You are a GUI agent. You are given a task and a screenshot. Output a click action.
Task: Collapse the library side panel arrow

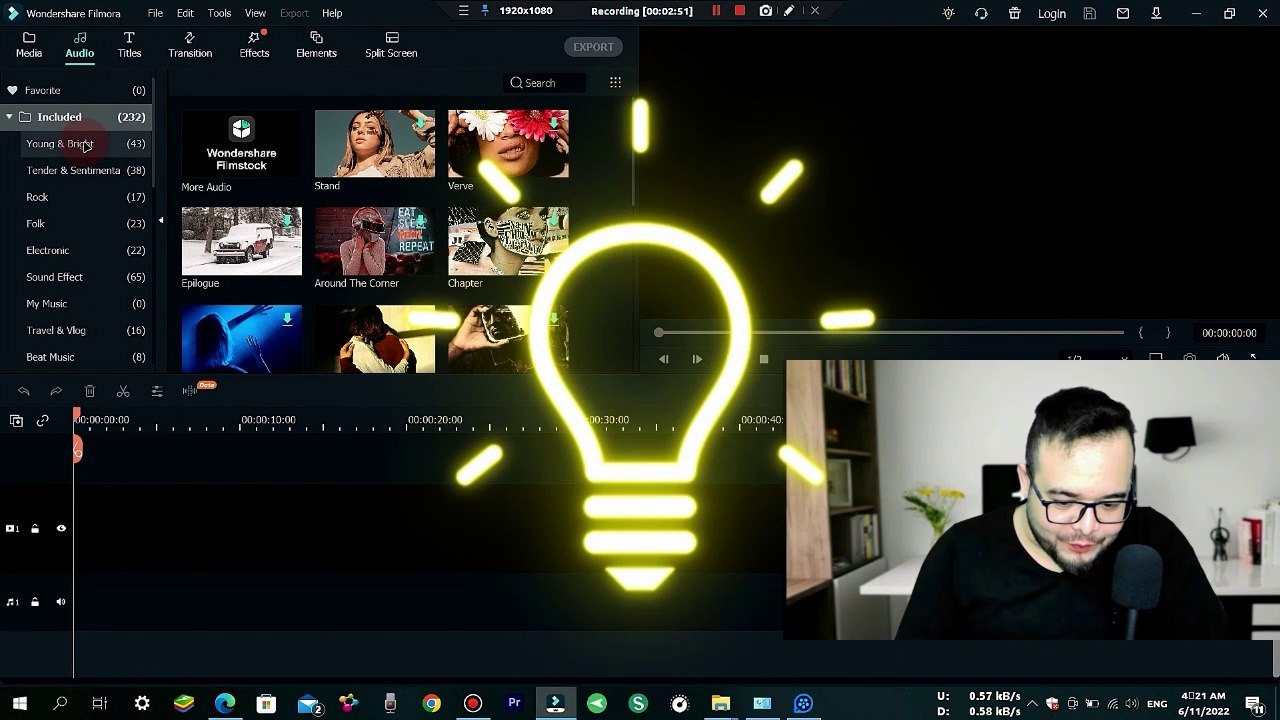coord(161,220)
